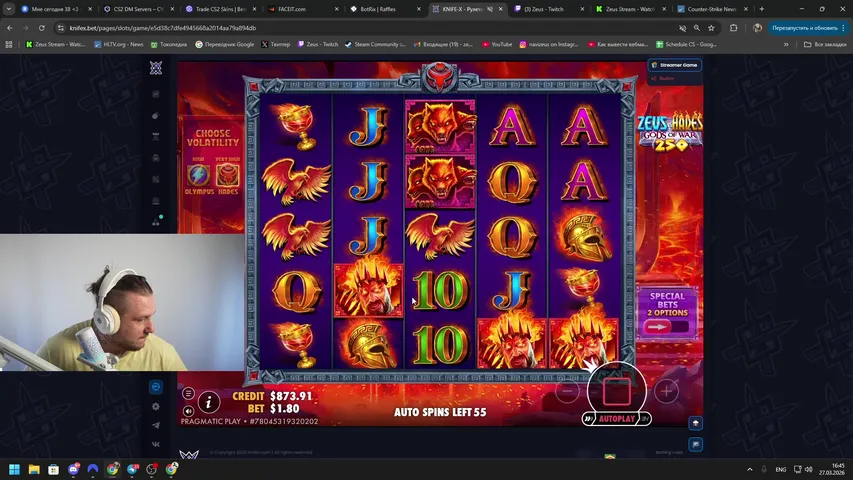This screenshot has height=480, width=853.
Task: Open the HLTV.org News bookmark
Action: pos(119,45)
